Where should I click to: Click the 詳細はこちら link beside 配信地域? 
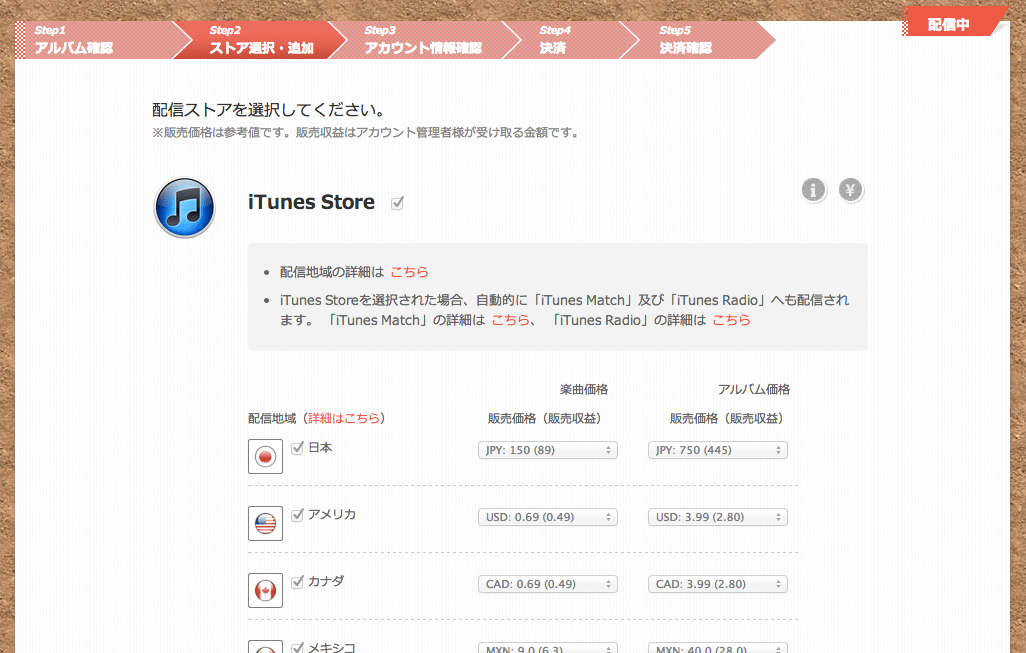(344, 418)
